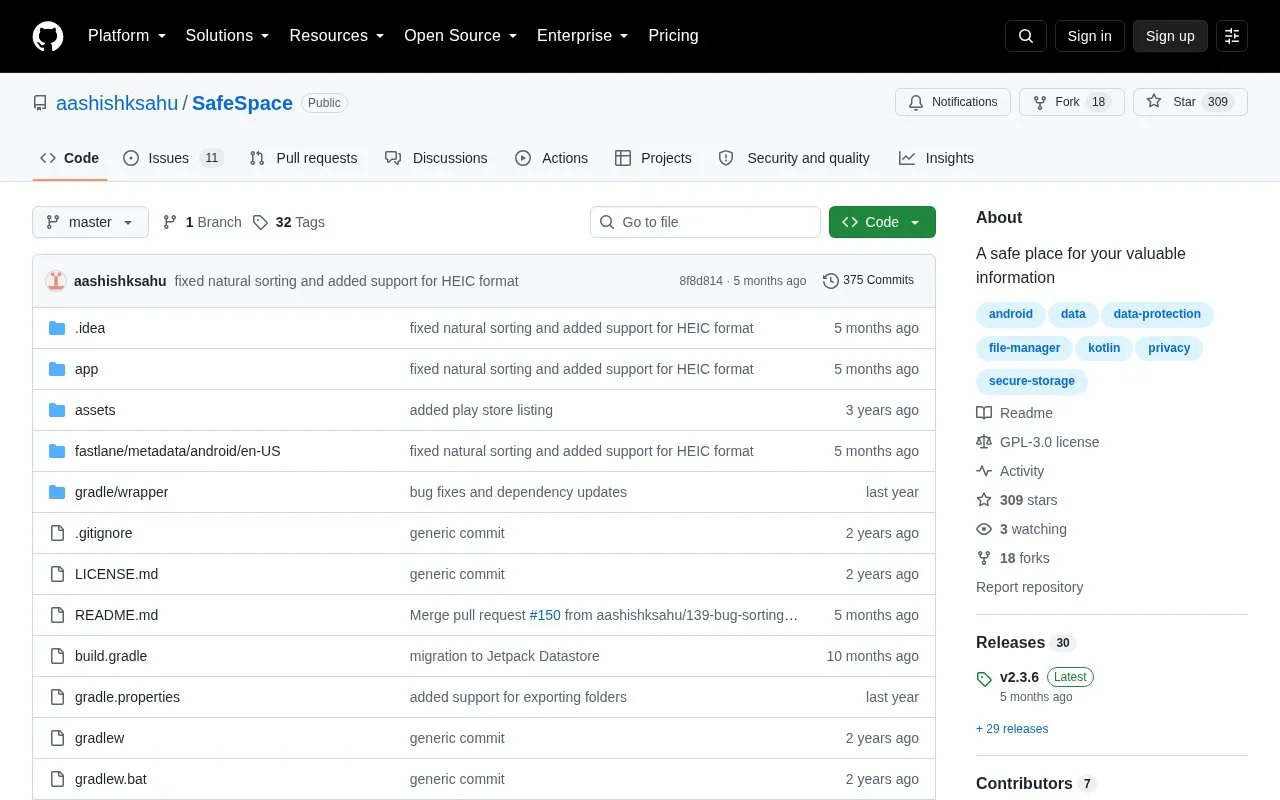Screen dimensions: 1280x800
Task: Open the appearance settings icon button
Action: 1232,36
